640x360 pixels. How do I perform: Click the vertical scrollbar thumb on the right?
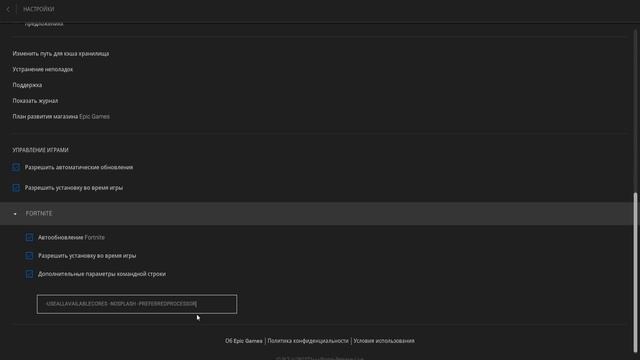[635, 271]
